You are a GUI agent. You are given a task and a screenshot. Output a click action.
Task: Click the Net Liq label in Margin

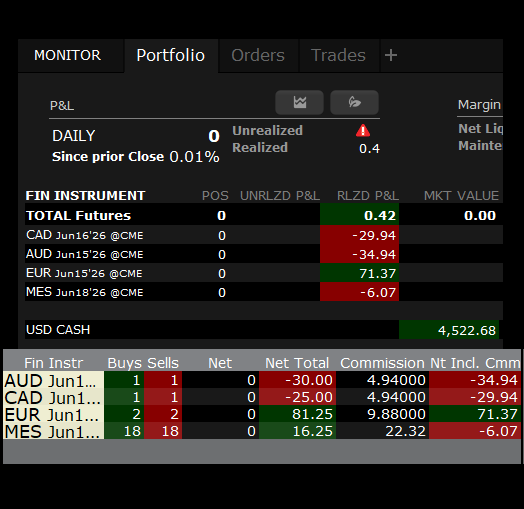(480, 129)
